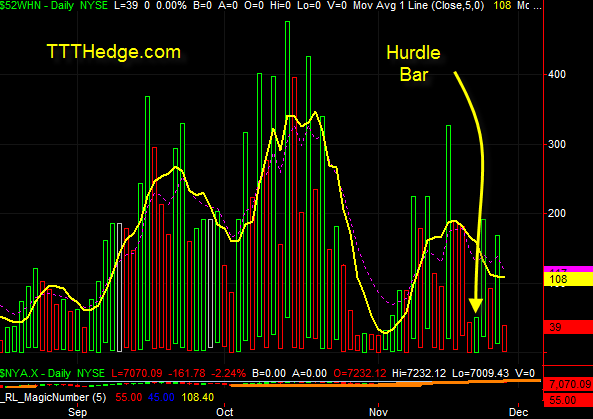The width and height of the screenshot is (593, 419).
Task: Click the Dec marker on time axis
Action: (x=518, y=412)
